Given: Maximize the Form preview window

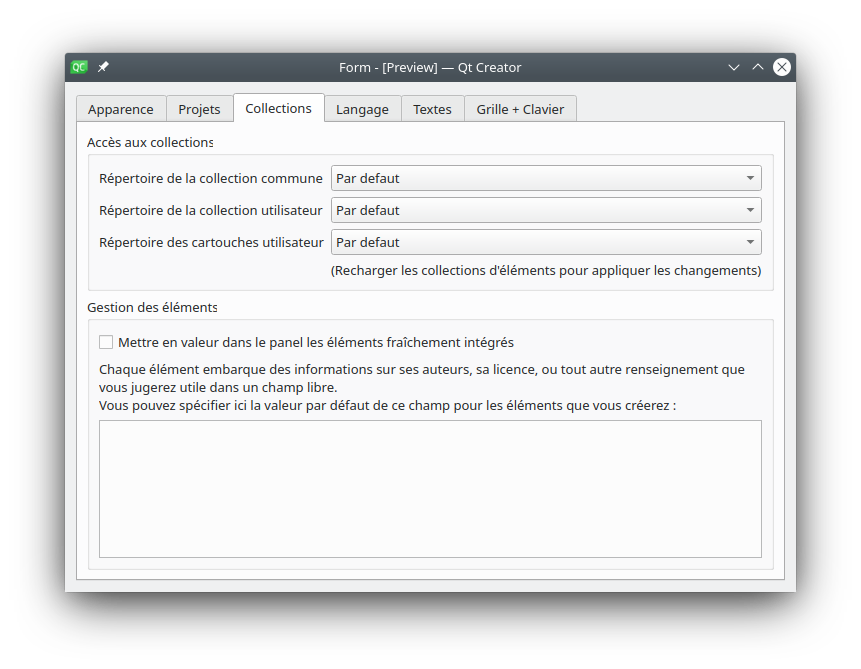Looking at the screenshot, I should tap(758, 67).
